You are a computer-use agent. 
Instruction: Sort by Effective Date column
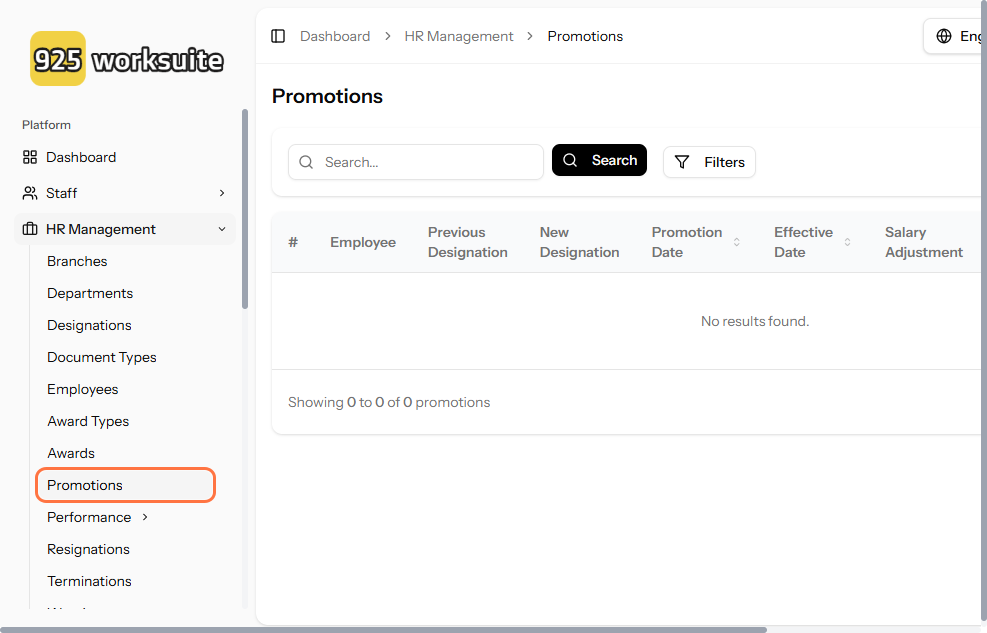point(847,242)
